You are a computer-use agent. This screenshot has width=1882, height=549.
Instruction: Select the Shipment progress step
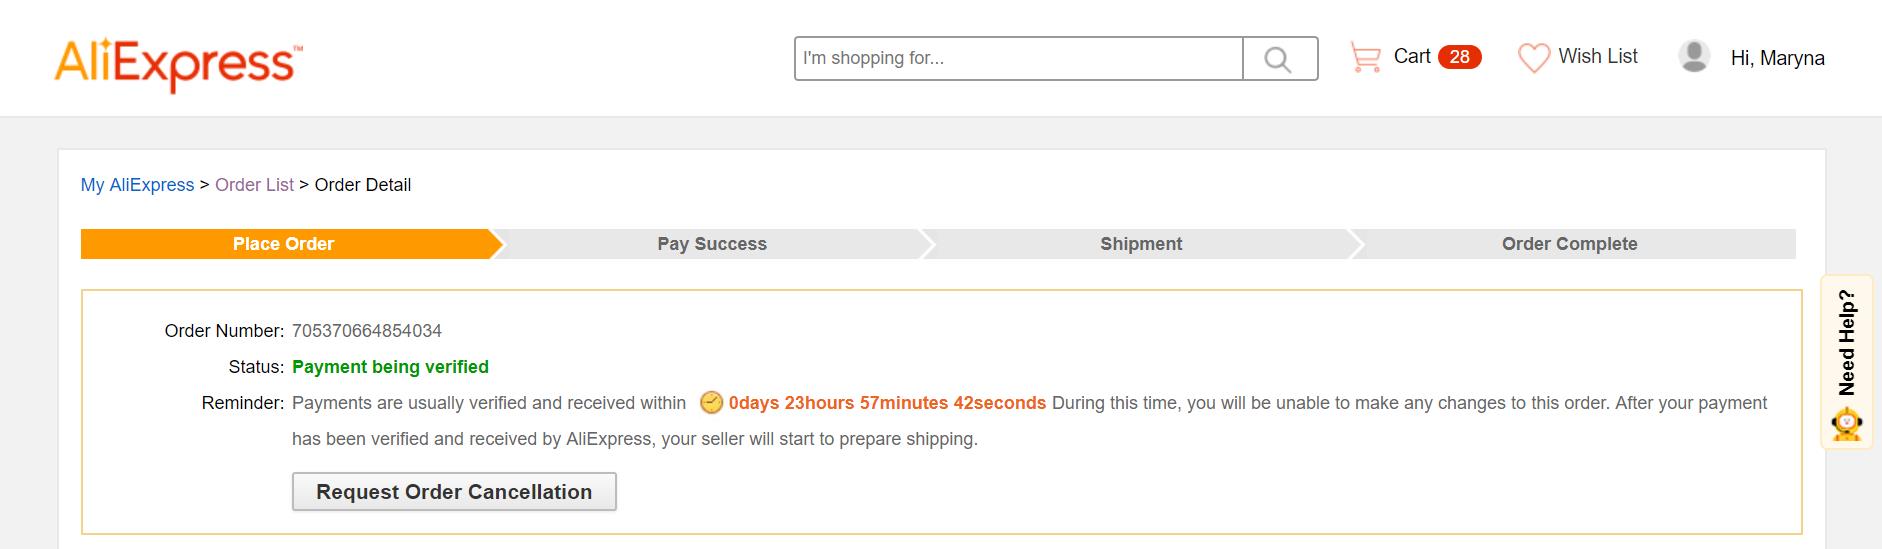(x=1140, y=244)
